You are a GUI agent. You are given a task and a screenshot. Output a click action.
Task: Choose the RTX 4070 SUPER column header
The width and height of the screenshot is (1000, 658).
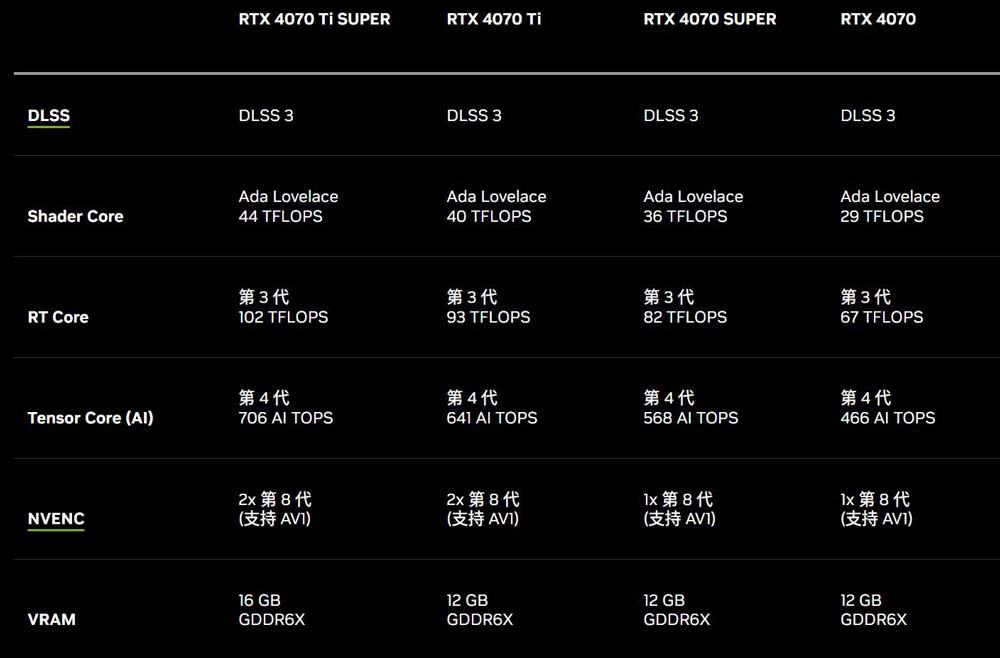(x=710, y=19)
